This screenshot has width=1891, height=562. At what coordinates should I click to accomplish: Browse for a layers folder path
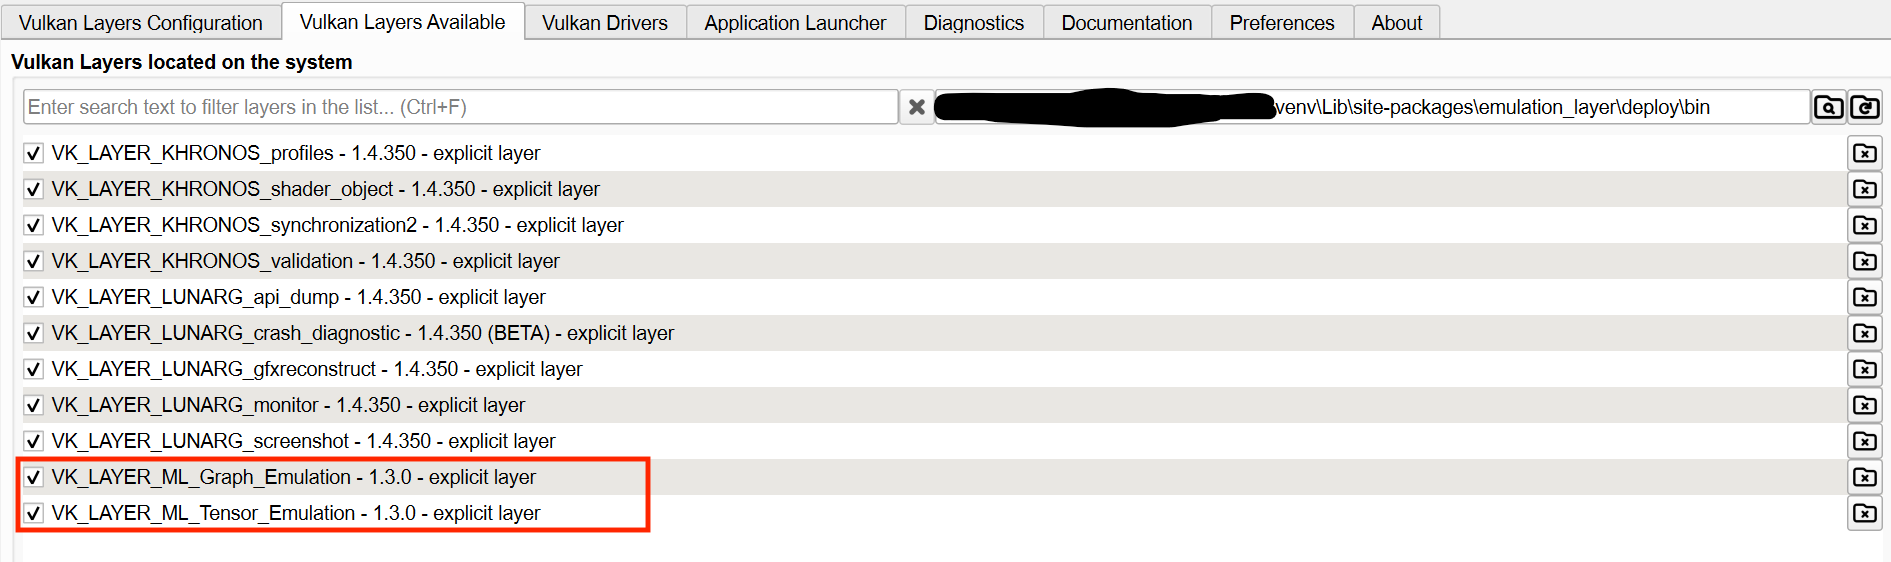coord(1828,107)
